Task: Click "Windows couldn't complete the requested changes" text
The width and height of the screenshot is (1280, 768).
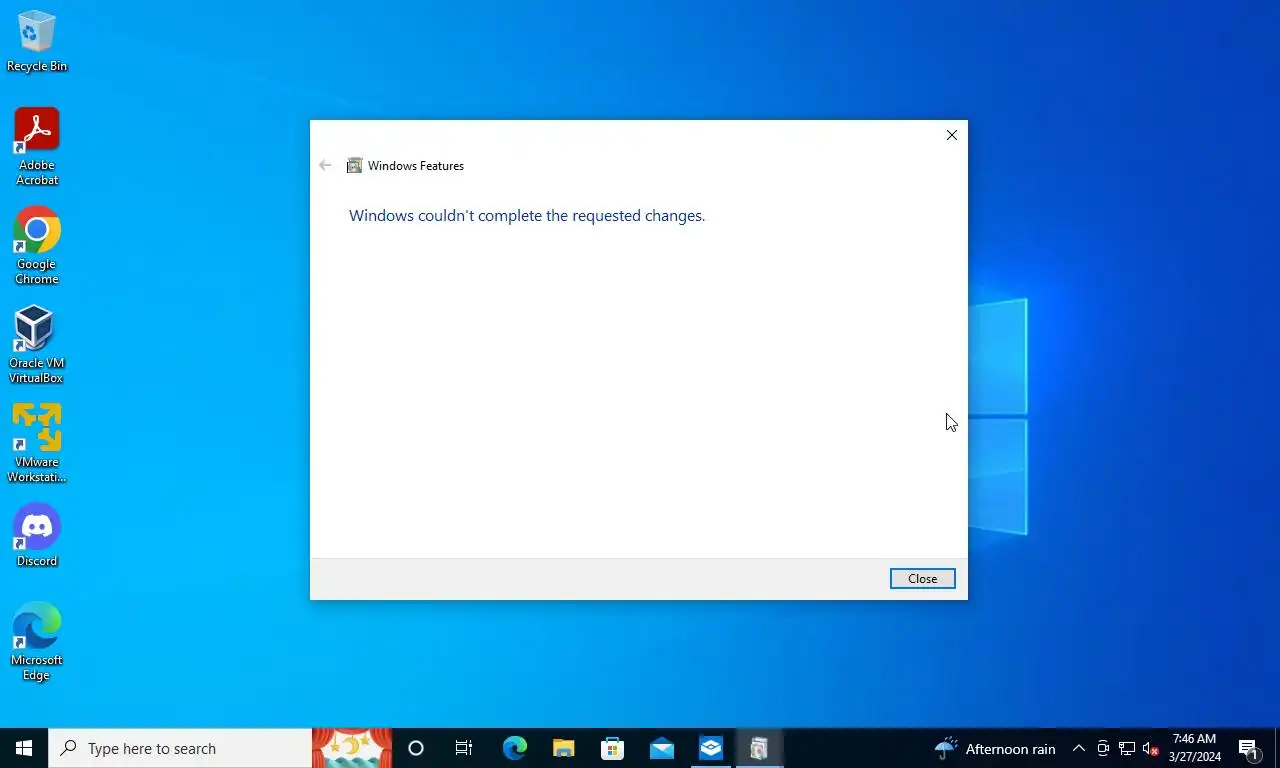Action: (x=527, y=216)
